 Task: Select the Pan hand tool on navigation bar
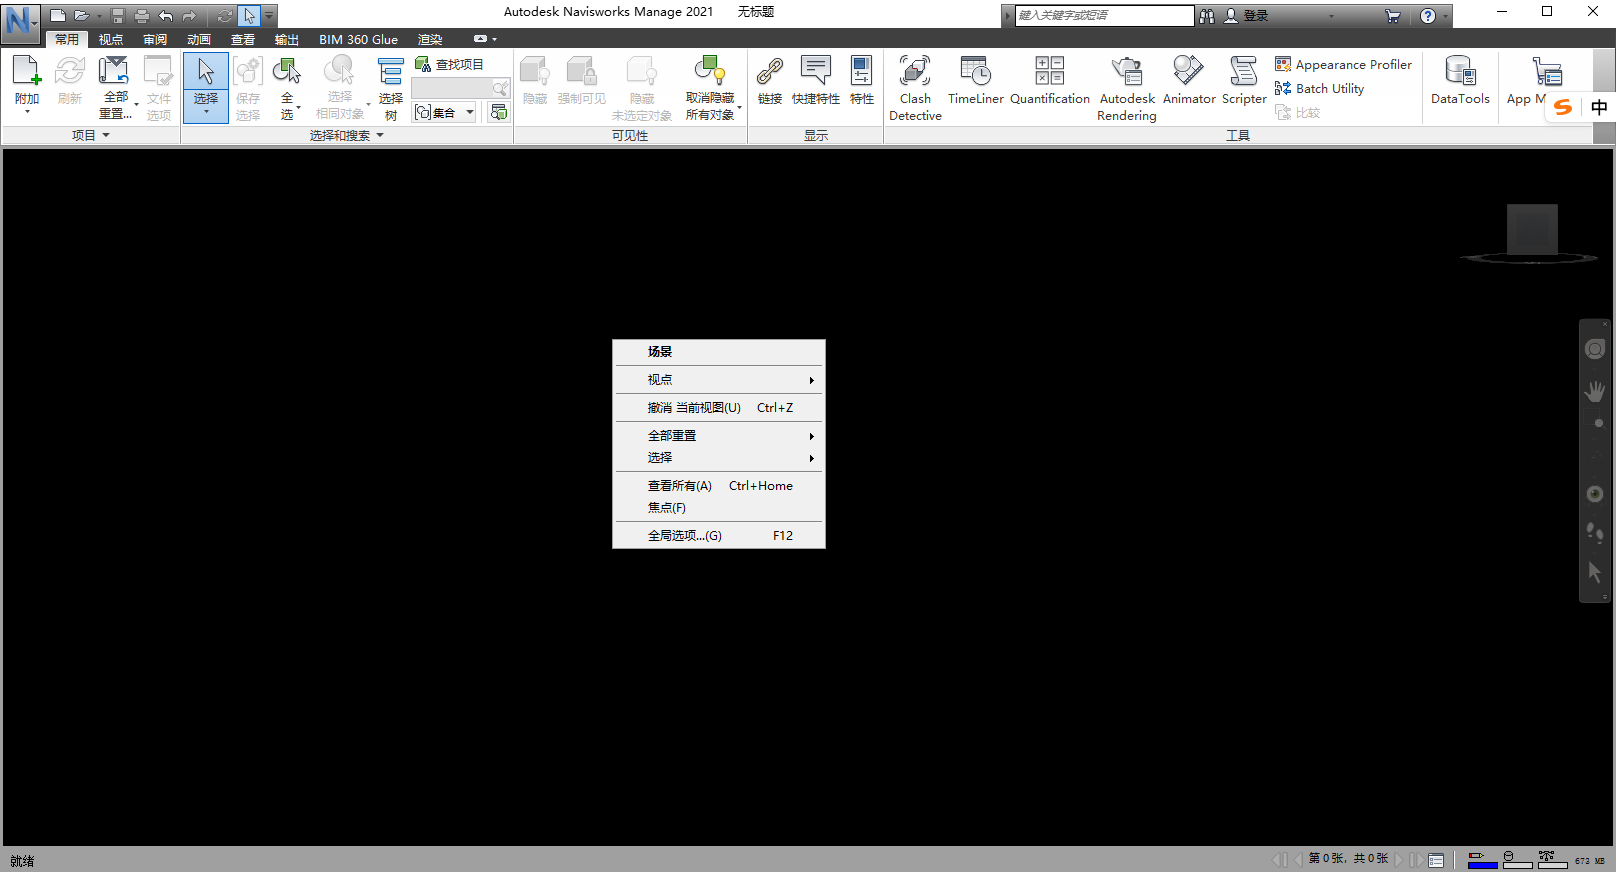(1595, 391)
